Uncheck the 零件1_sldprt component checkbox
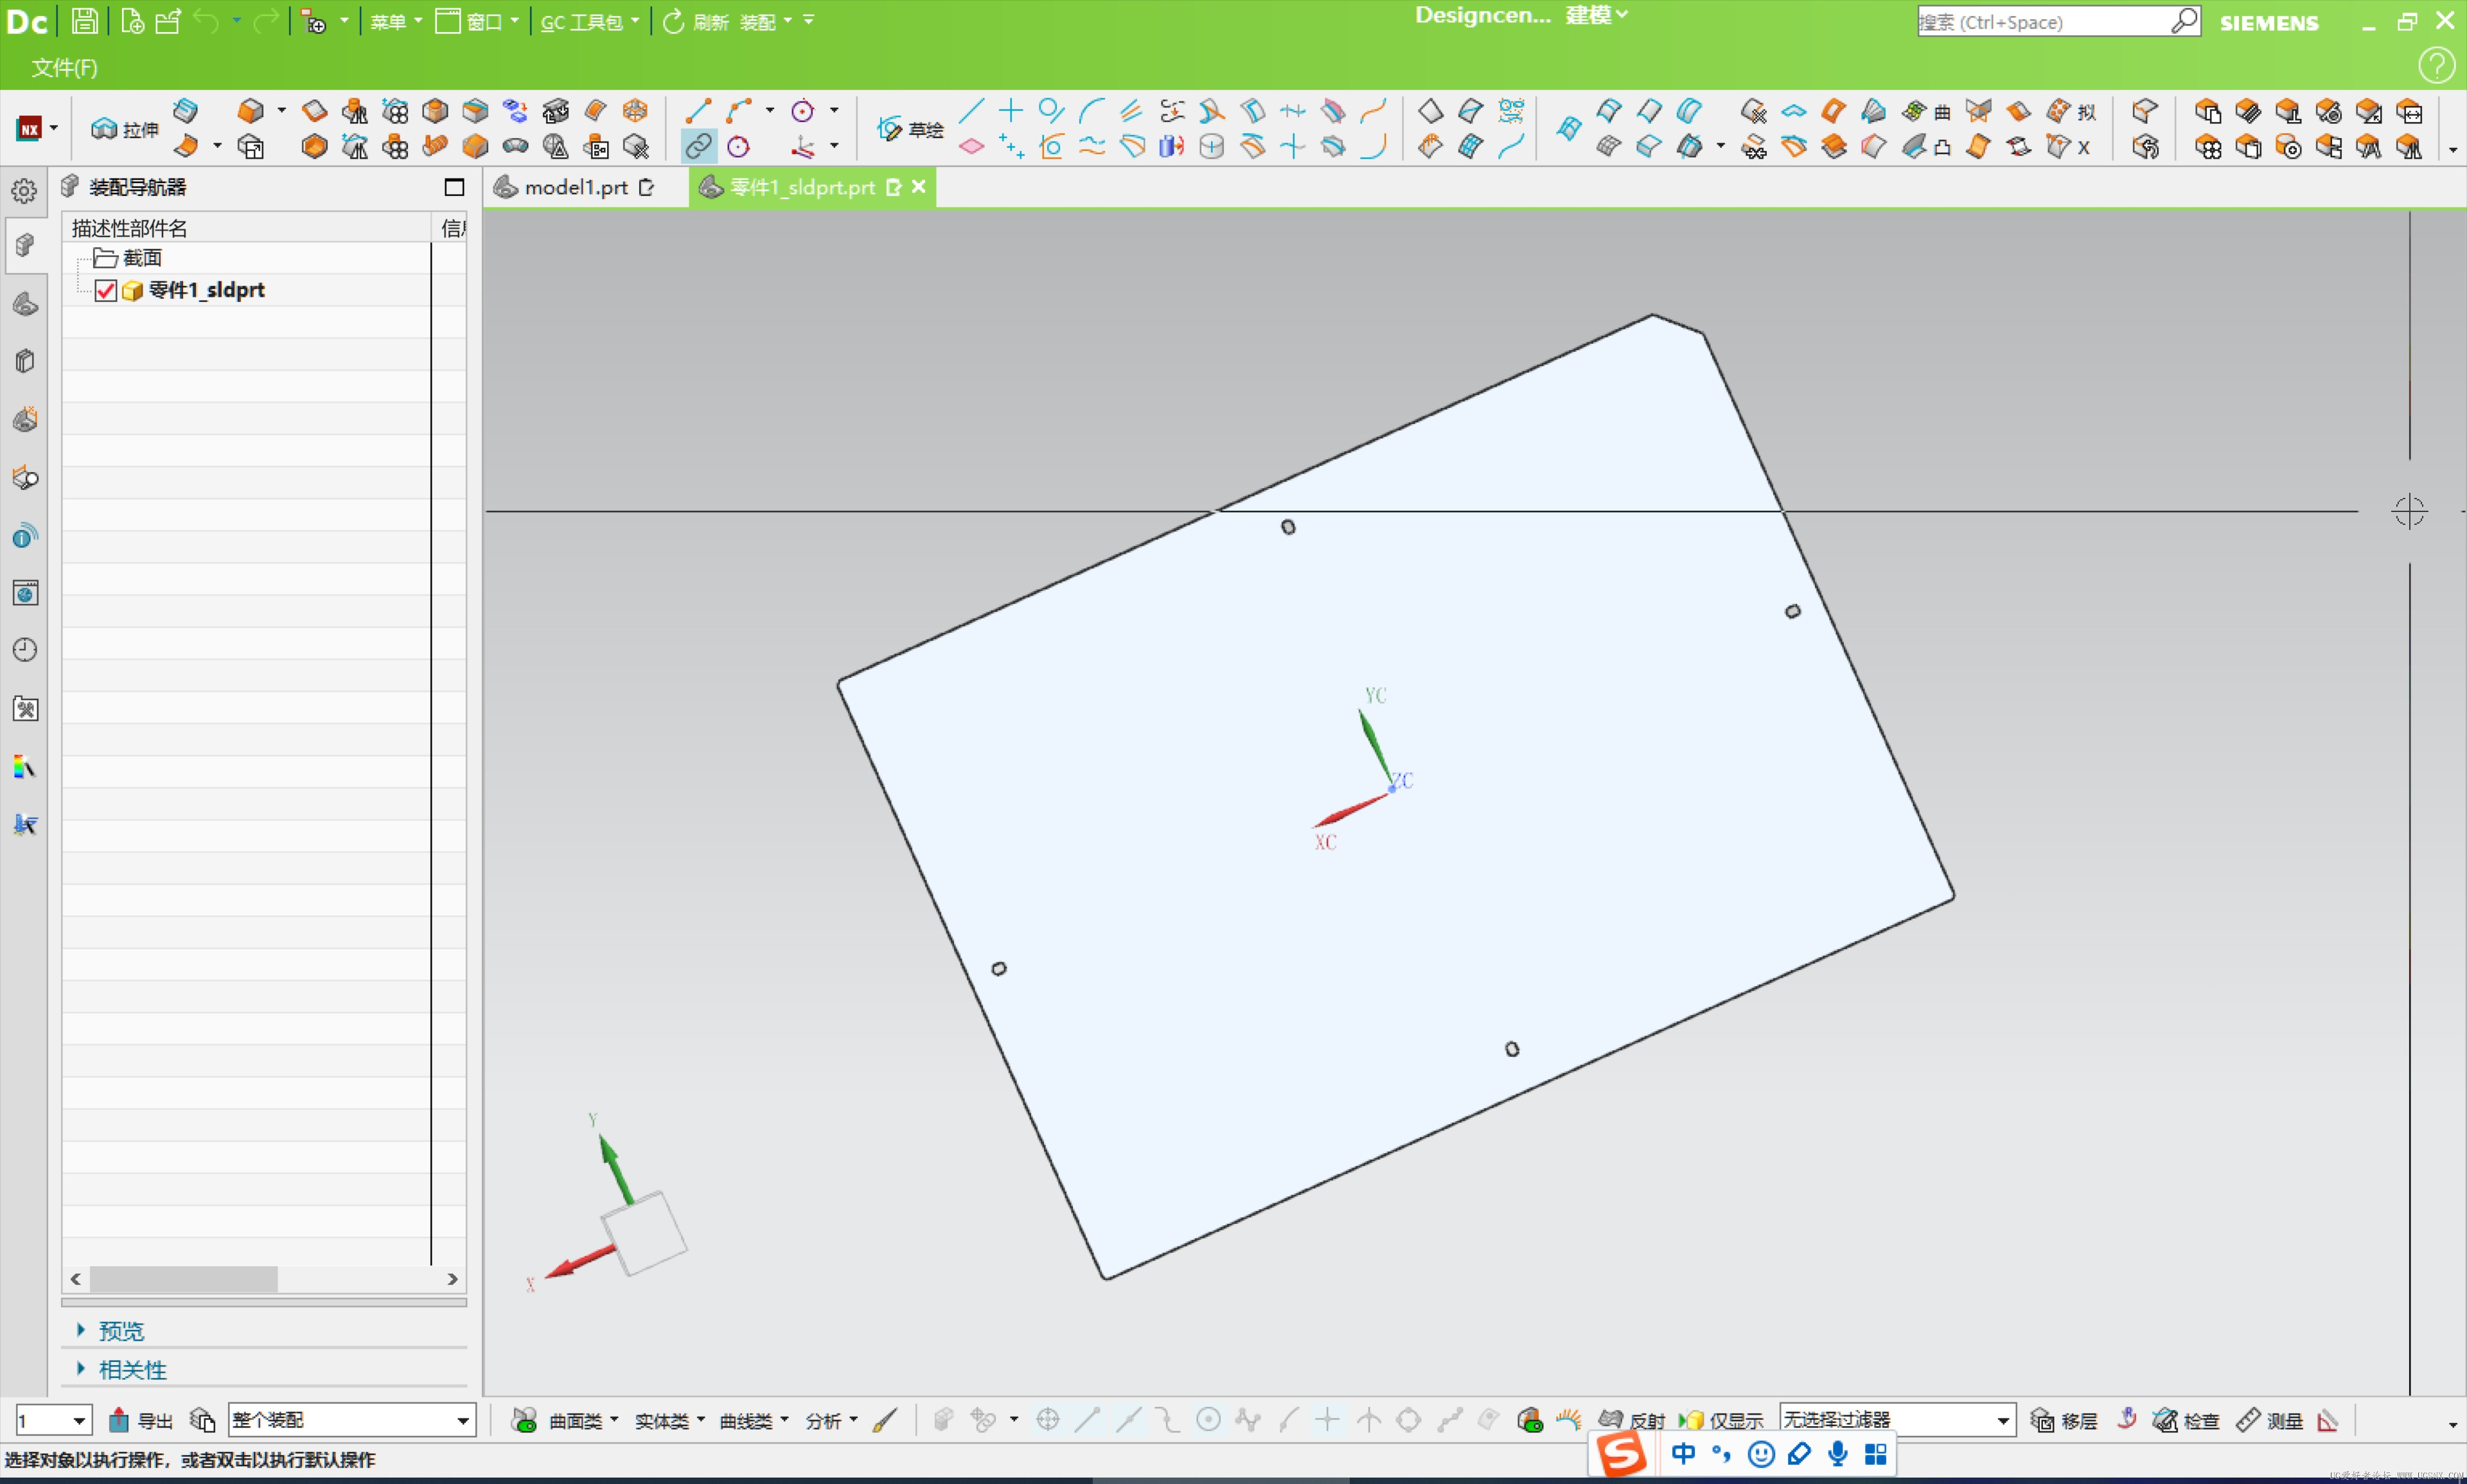 tap(106, 291)
